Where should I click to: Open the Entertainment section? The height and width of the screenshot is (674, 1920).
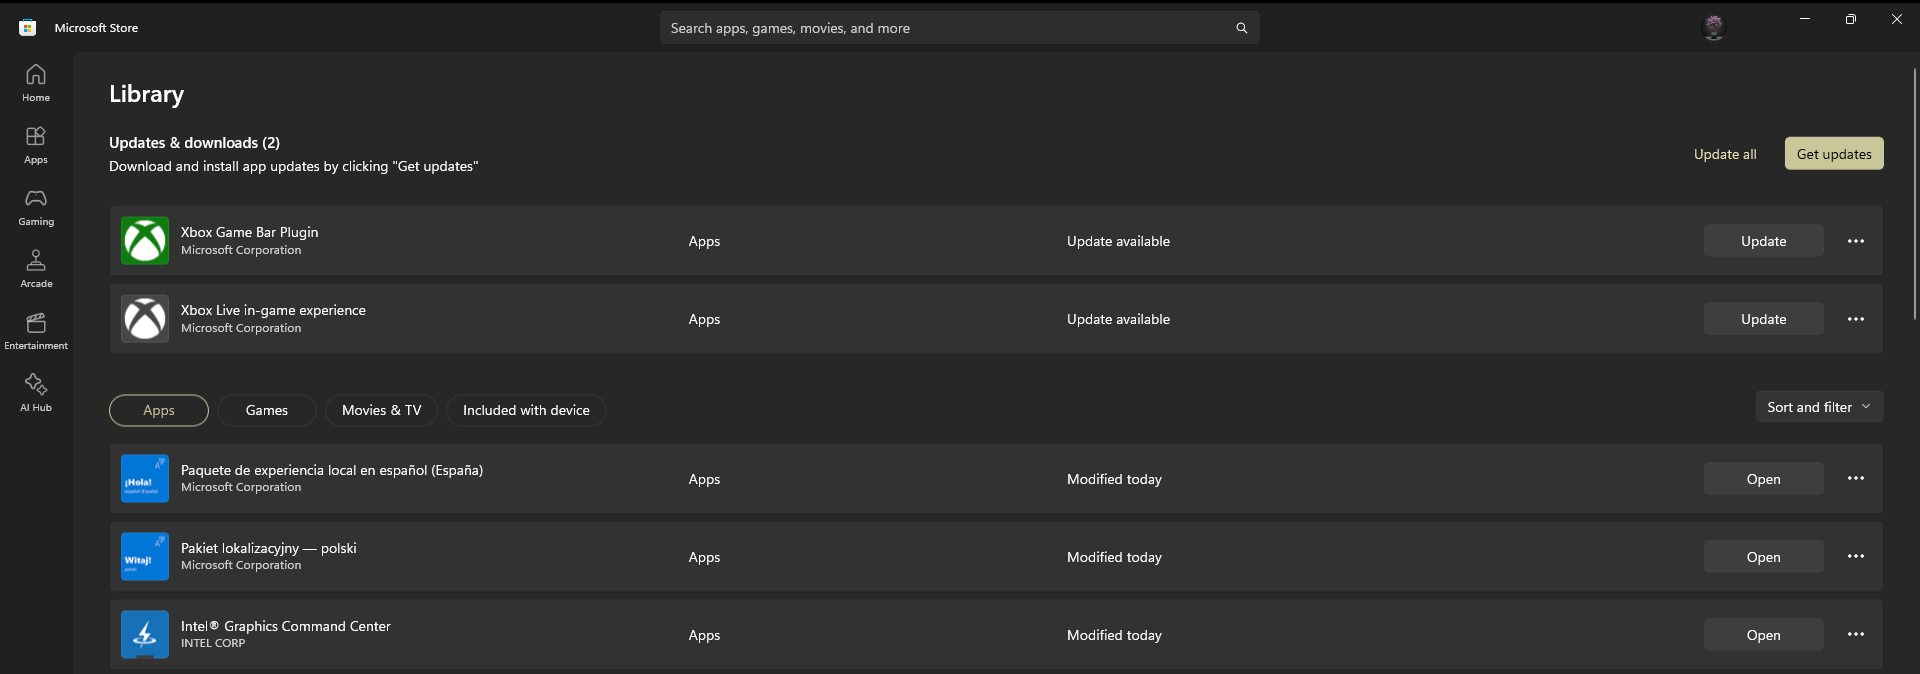tap(36, 331)
